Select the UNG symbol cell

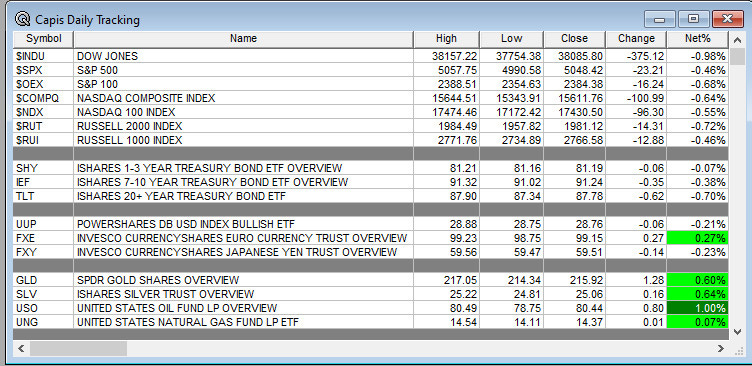pyautogui.click(x=44, y=321)
